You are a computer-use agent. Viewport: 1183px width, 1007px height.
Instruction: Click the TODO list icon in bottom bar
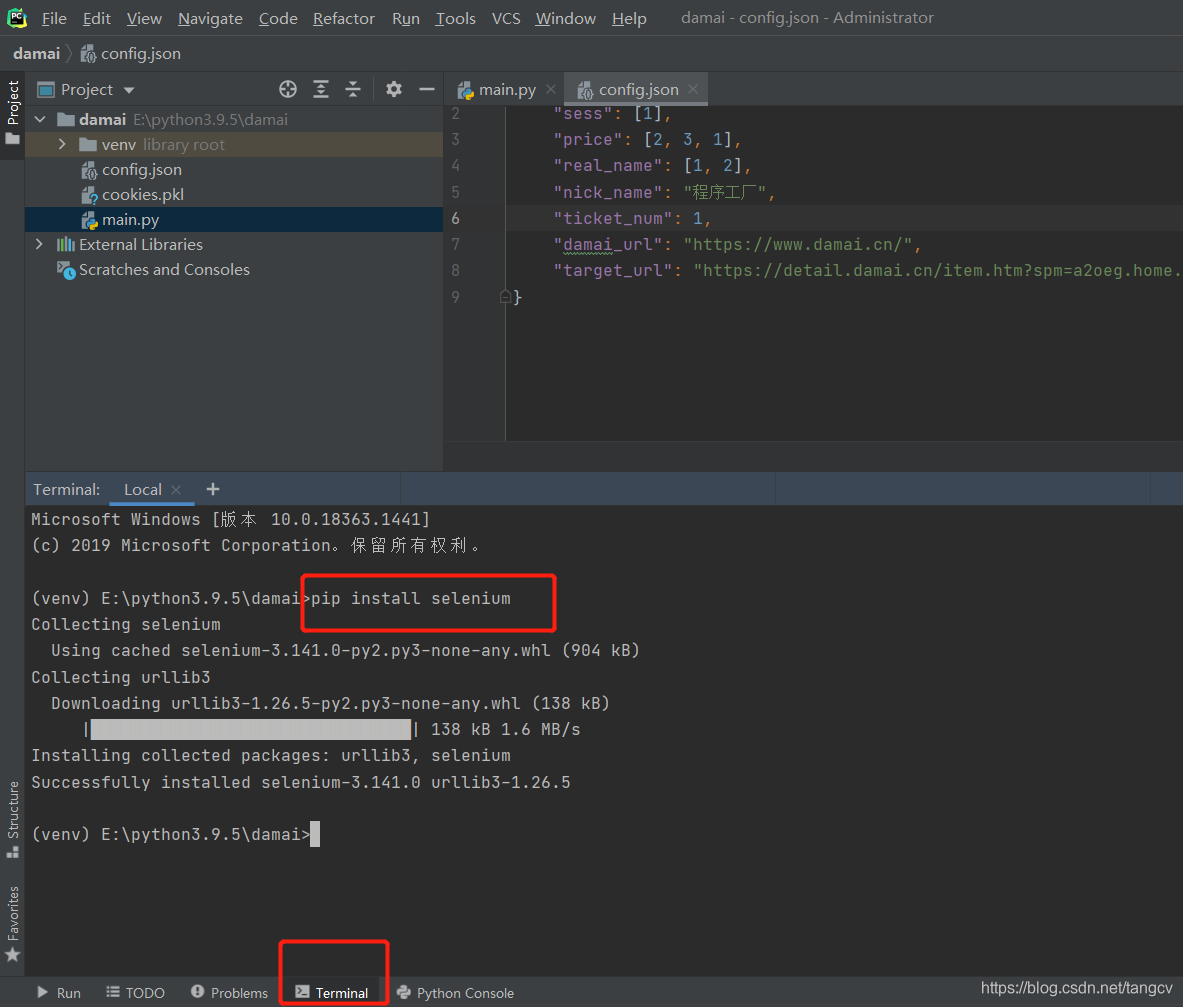point(112,992)
